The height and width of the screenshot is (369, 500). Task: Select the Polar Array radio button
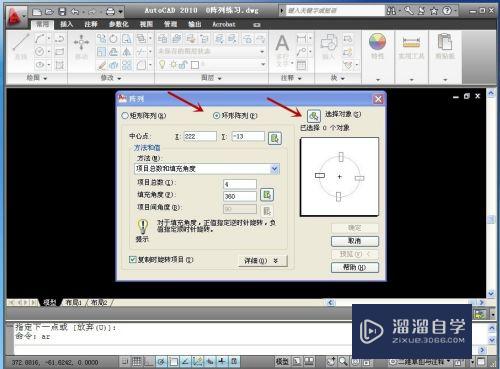coord(216,116)
